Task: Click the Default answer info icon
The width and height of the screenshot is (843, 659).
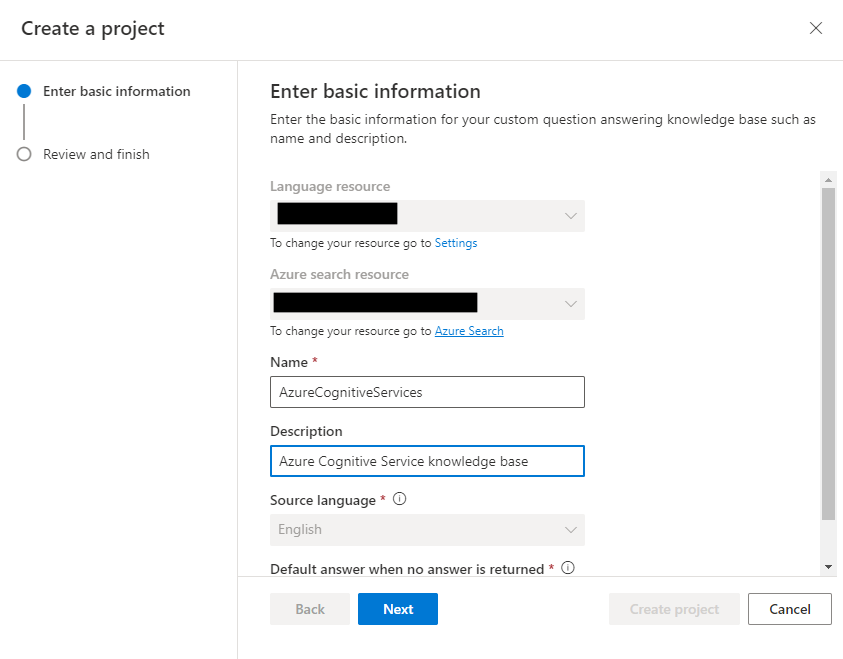Action: (x=568, y=568)
